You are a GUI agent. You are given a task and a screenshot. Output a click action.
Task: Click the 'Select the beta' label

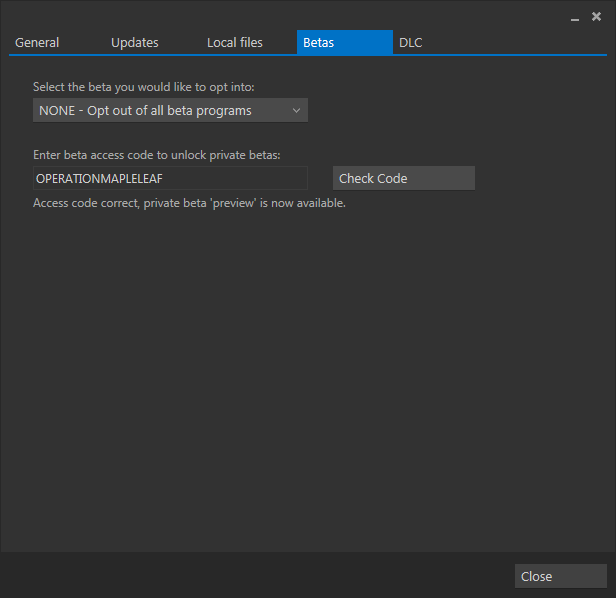coord(144,87)
